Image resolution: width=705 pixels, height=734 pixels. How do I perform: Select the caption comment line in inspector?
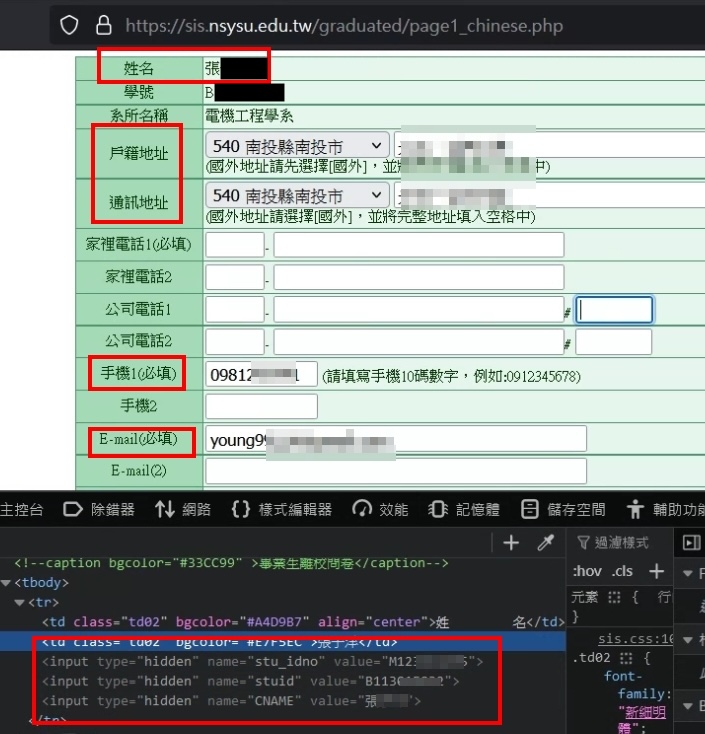pos(231,563)
